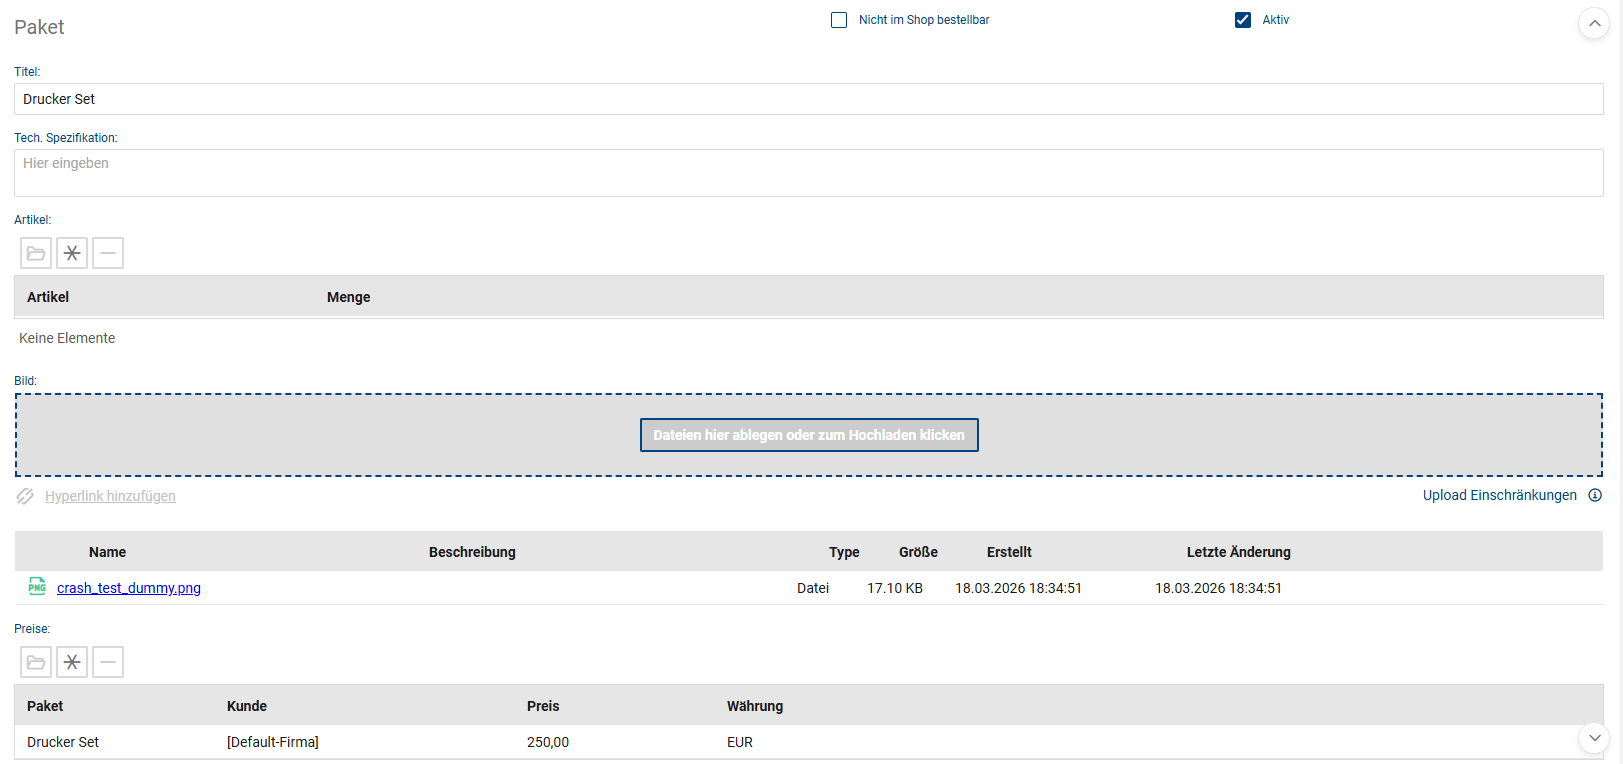Screen dimensions: 1623x764
Task: Remove entry with Artikel minus icon
Action: [x=108, y=253]
